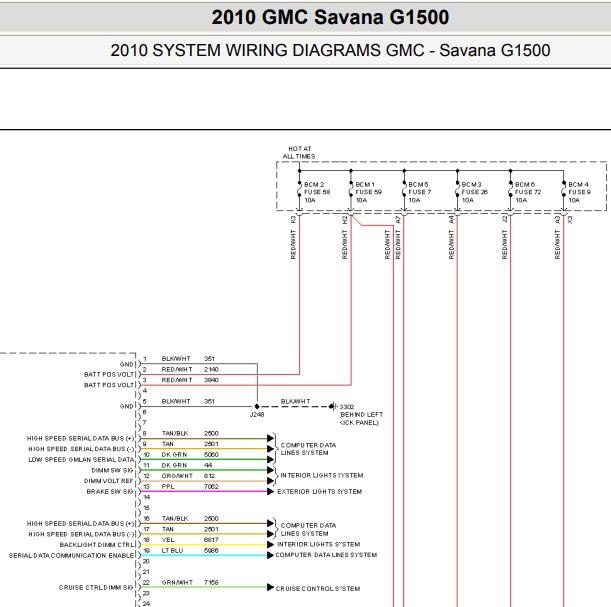Click LT BLU wire label on pin 19
Screen dimensions: 611x607
point(172,551)
